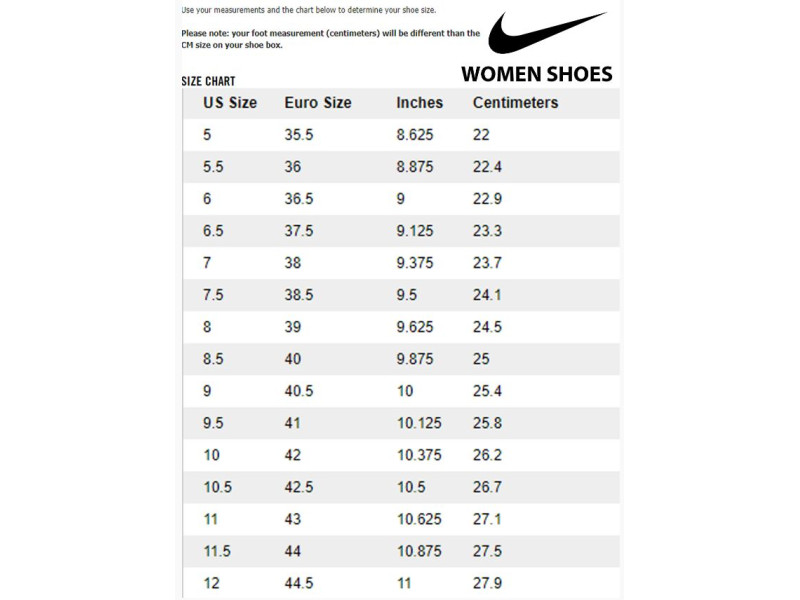Click the Inches column header
The width and height of the screenshot is (800, 600).
point(419,103)
